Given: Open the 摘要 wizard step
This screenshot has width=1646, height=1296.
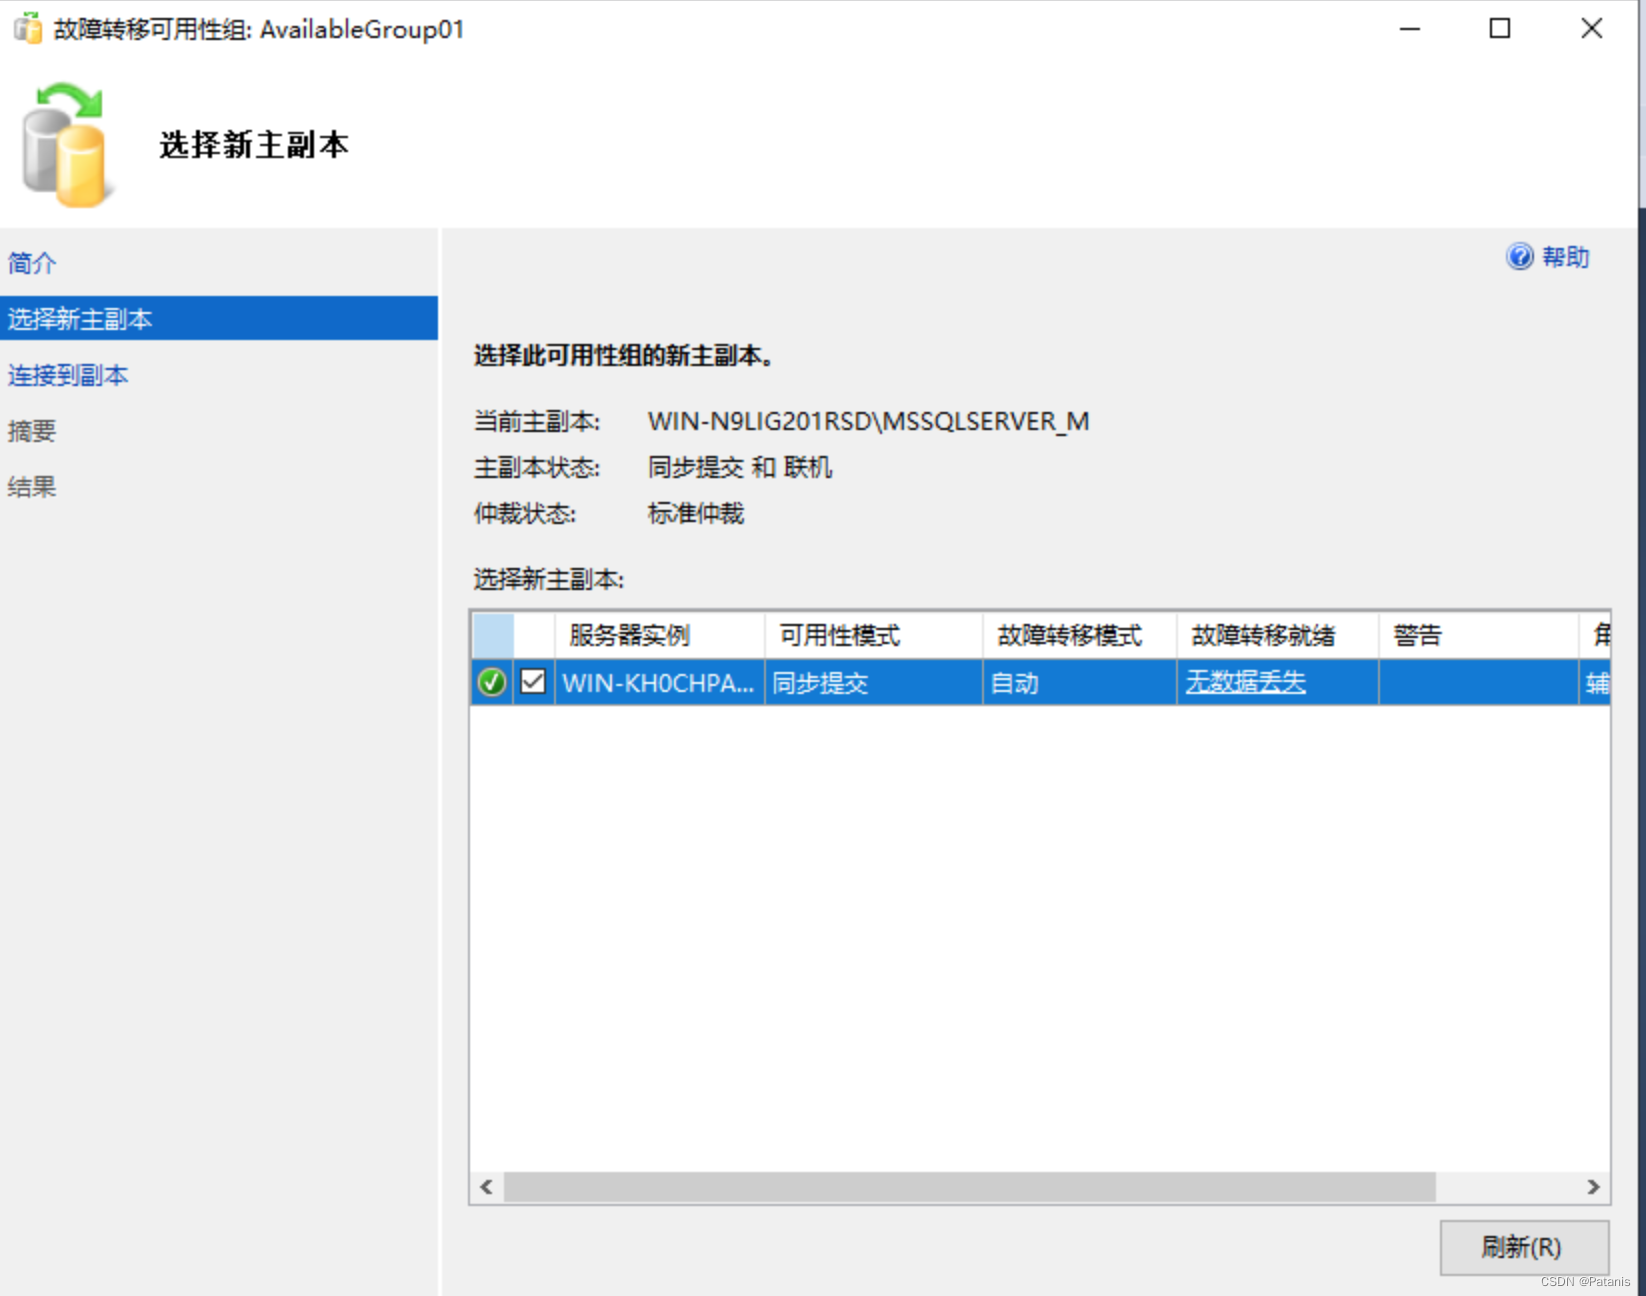Looking at the screenshot, I should (32, 431).
